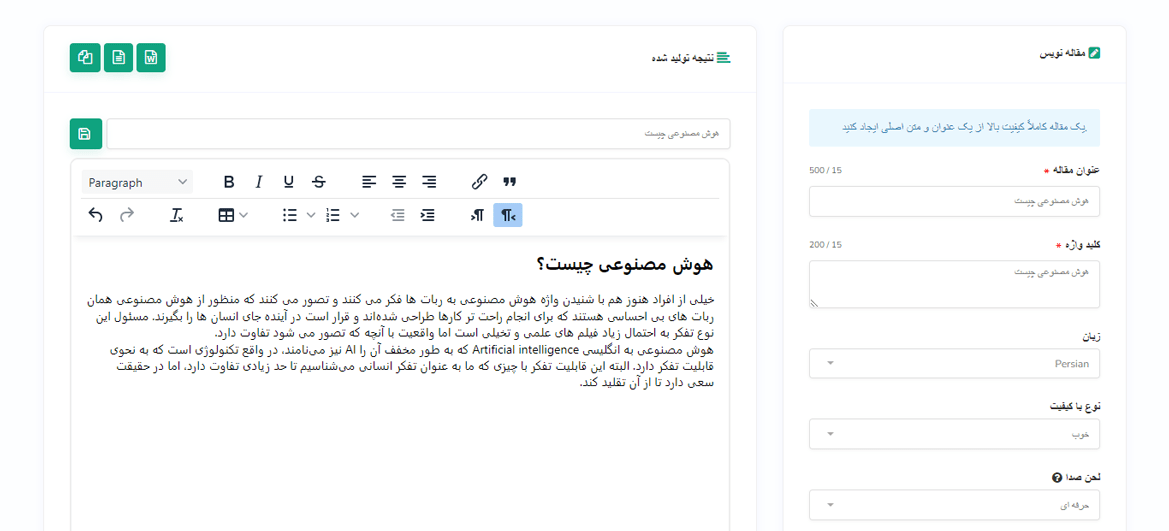Click the کلید واژه keywords text area
This screenshot has width=1169, height=531.
[953, 284]
